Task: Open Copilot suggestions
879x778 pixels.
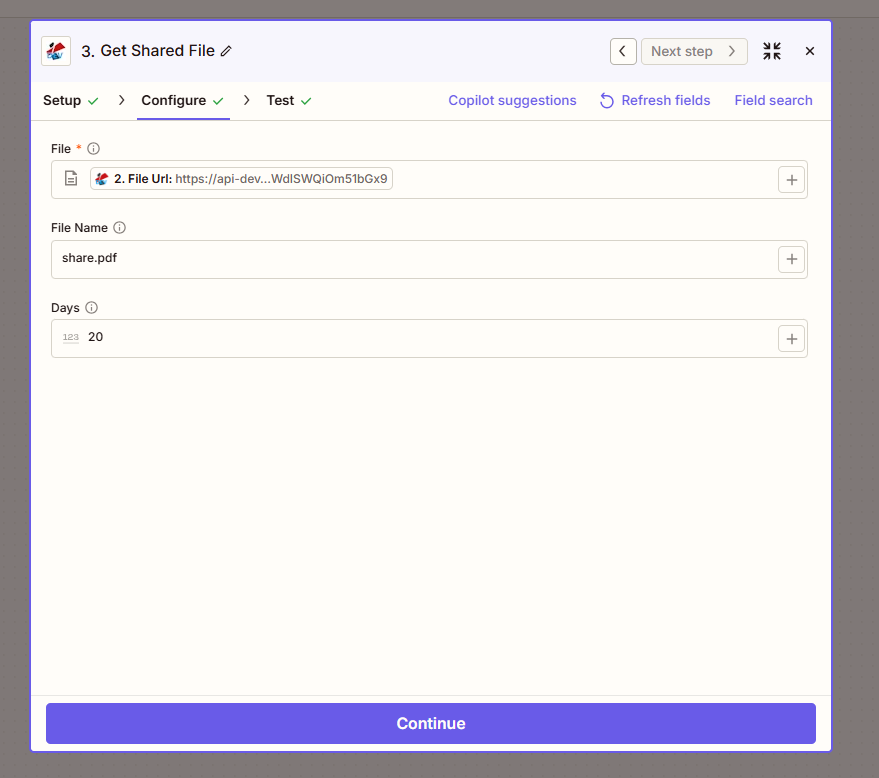Action: [x=512, y=100]
